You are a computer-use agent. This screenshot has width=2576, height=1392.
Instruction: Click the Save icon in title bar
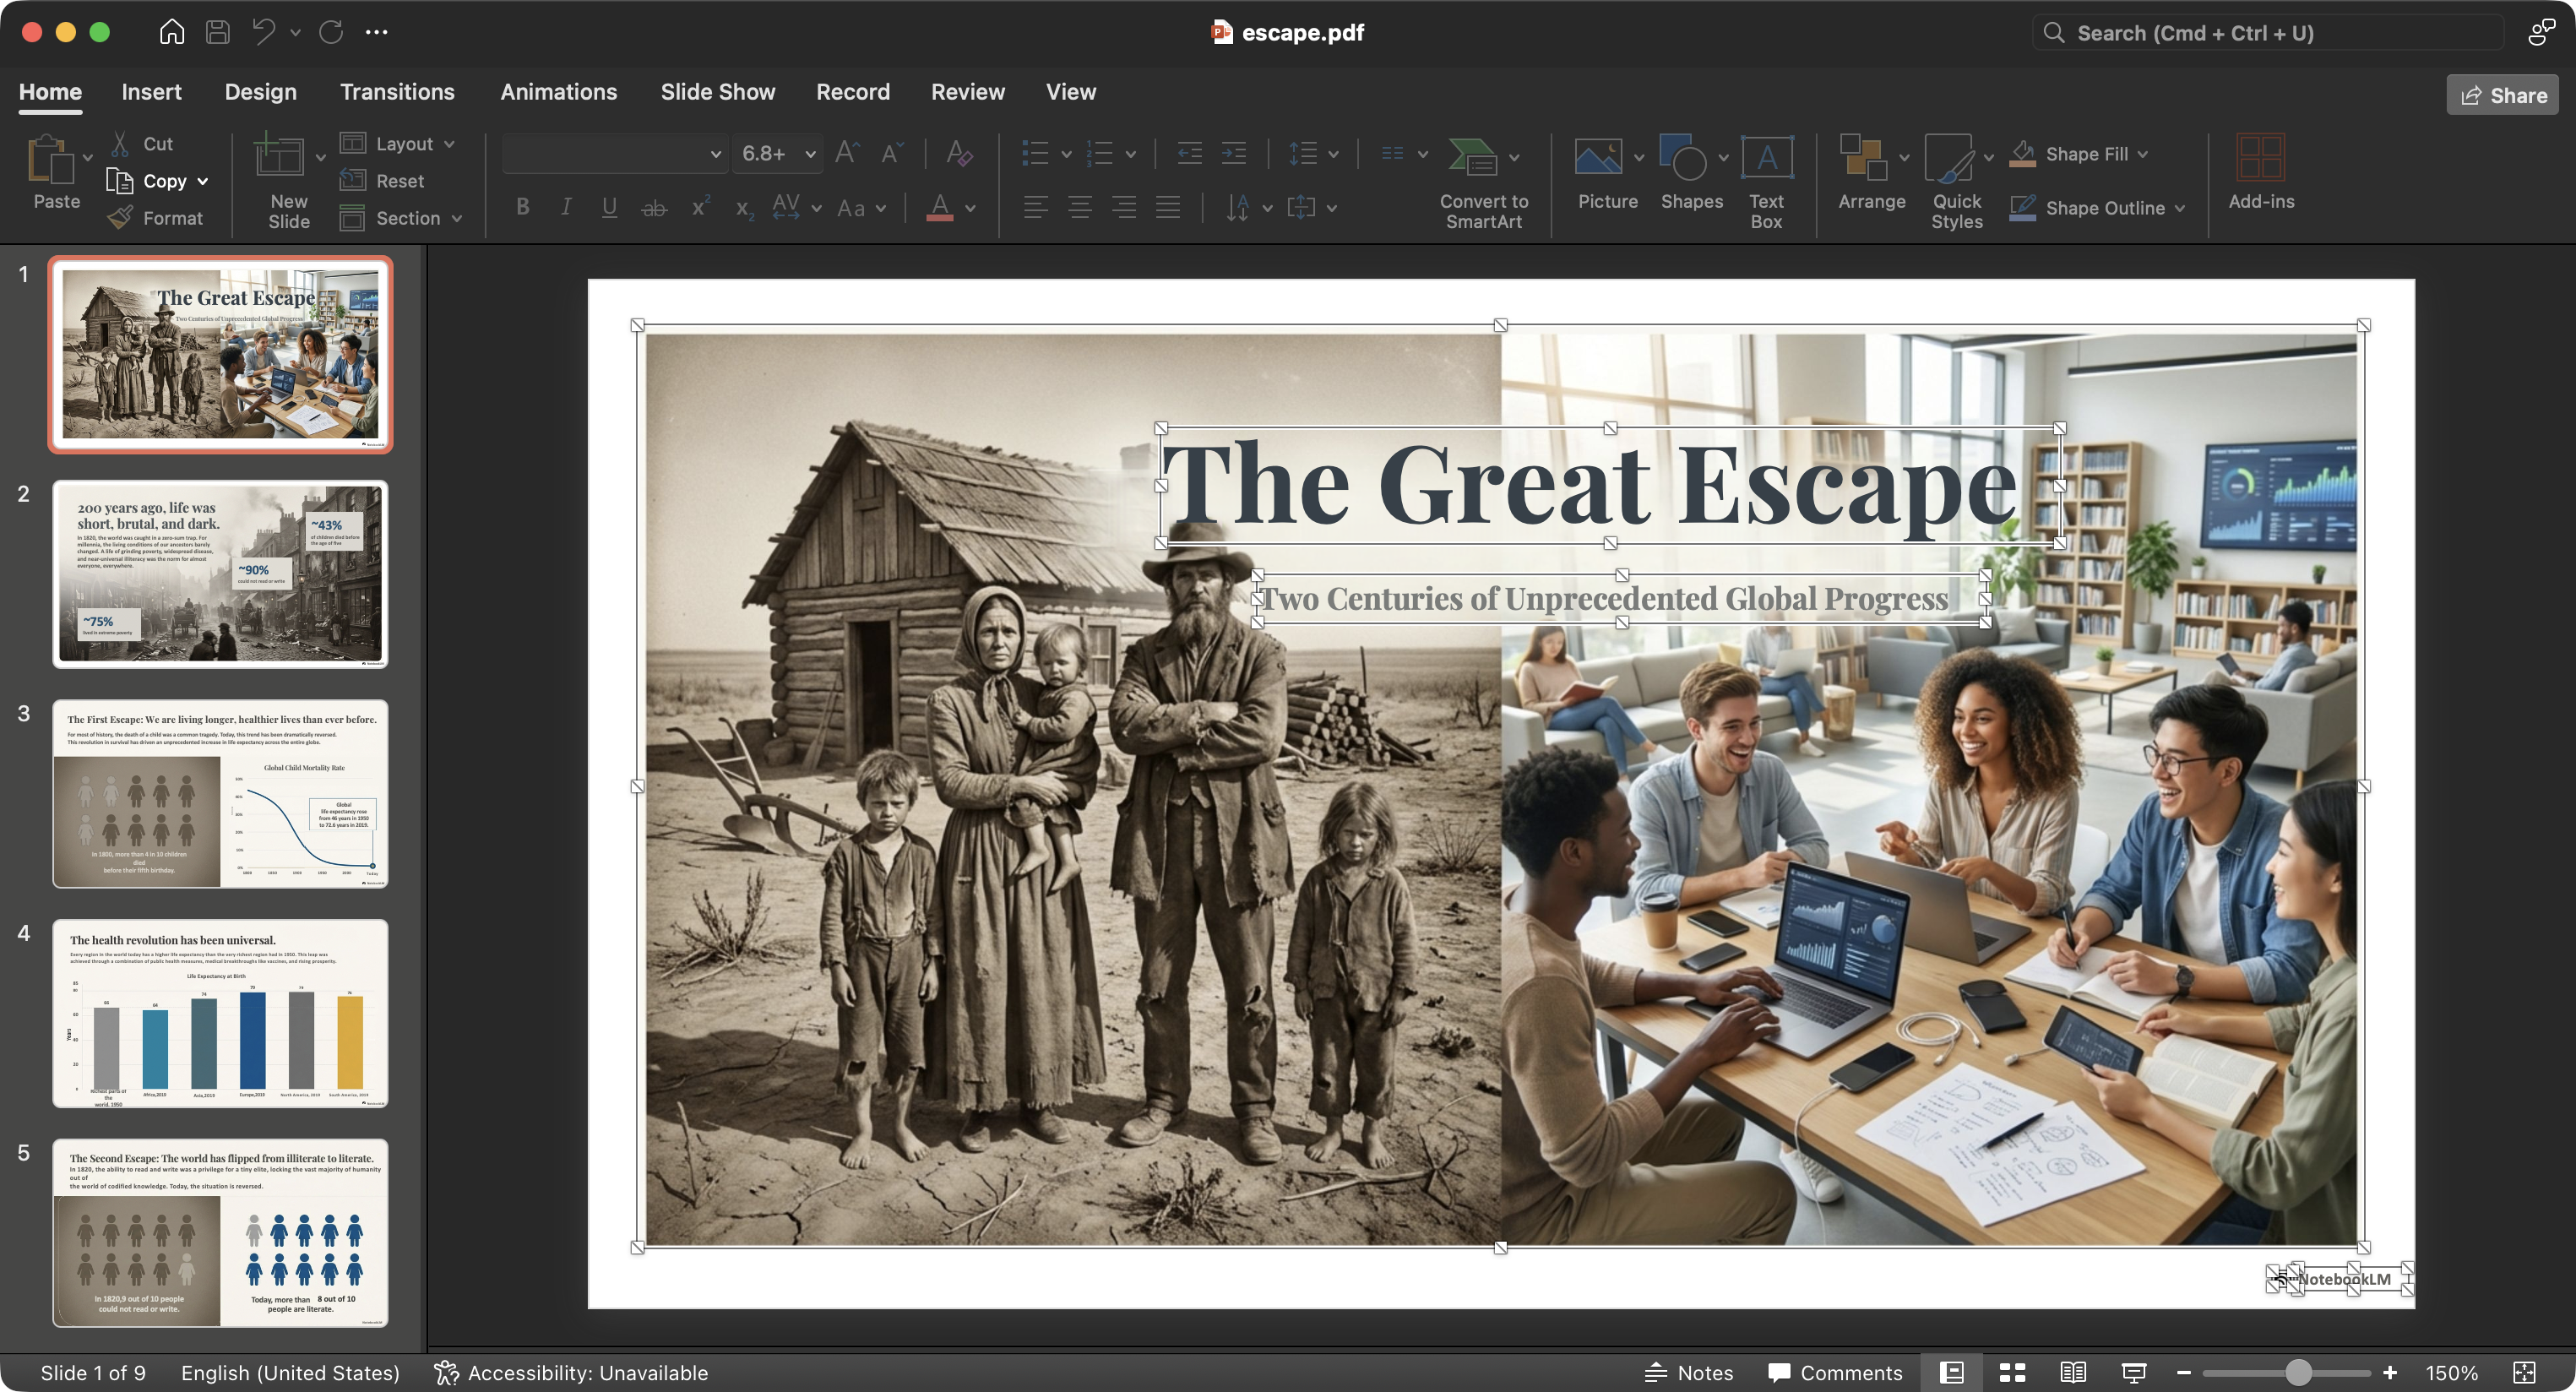click(217, 32)
